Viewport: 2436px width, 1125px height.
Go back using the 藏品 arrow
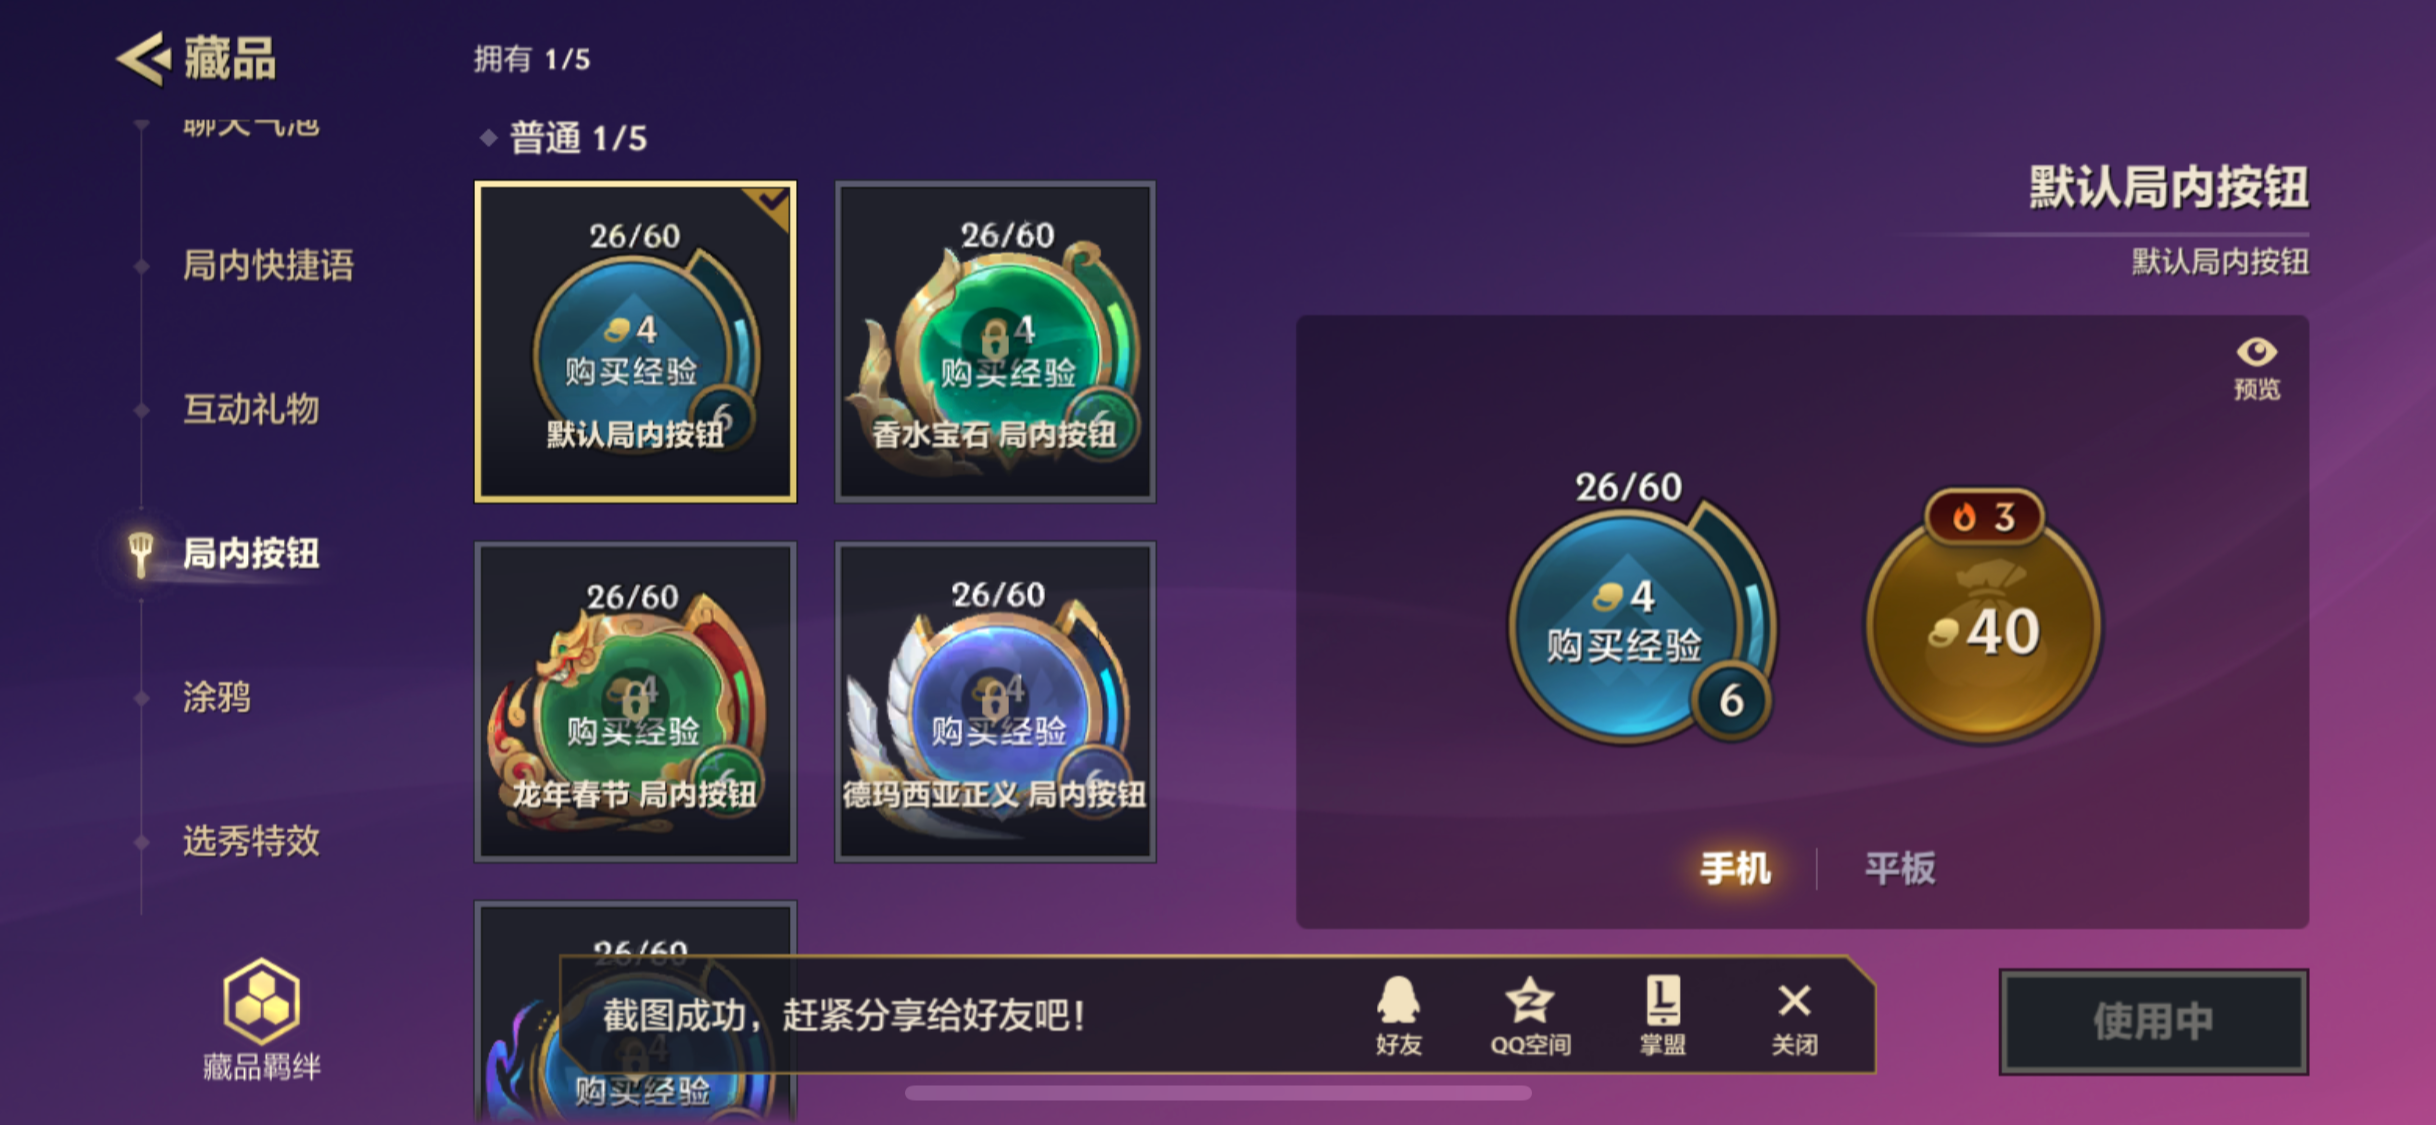tap(144, 58)
